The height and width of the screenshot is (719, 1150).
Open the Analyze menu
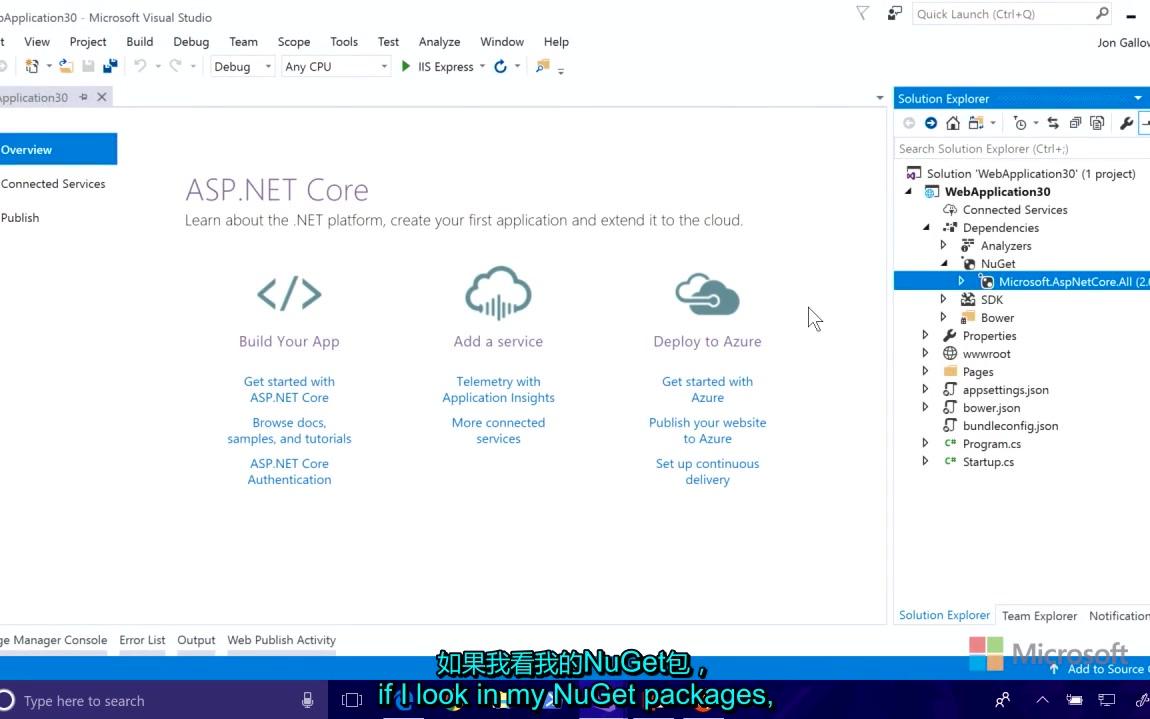tap(439, 41)
